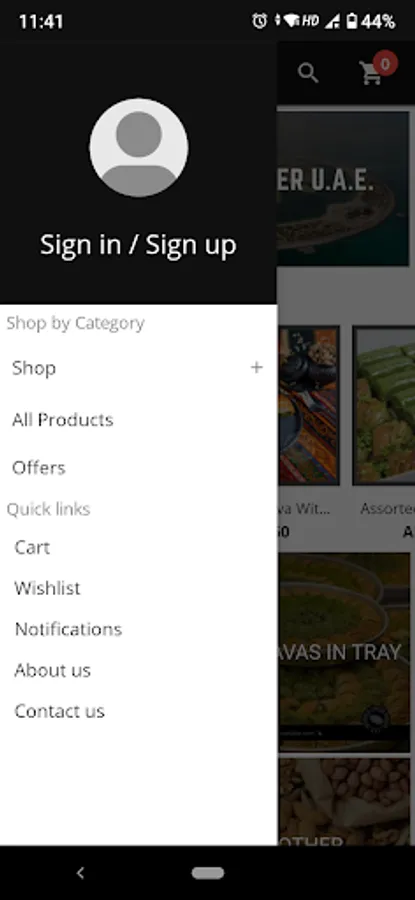The image size is (415, 900).
Task: Go to Offers section
Action: pyautogui.click(x=138, y=467)
